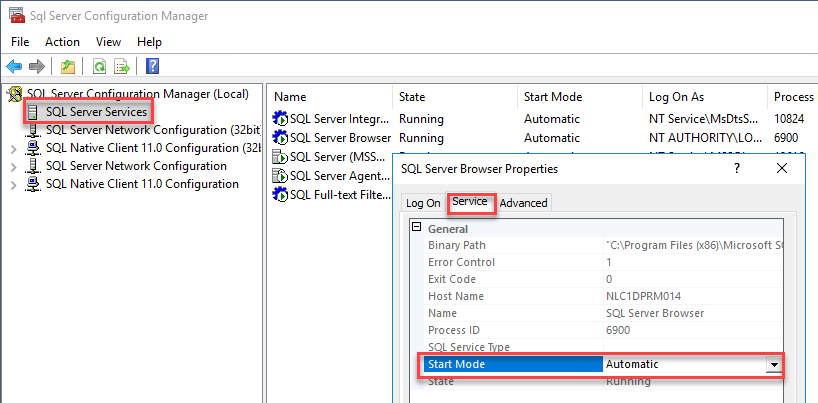This screenshot has width=818, height=403.
Task: Collapse the General property section
Action: click(x=417, y=229)
